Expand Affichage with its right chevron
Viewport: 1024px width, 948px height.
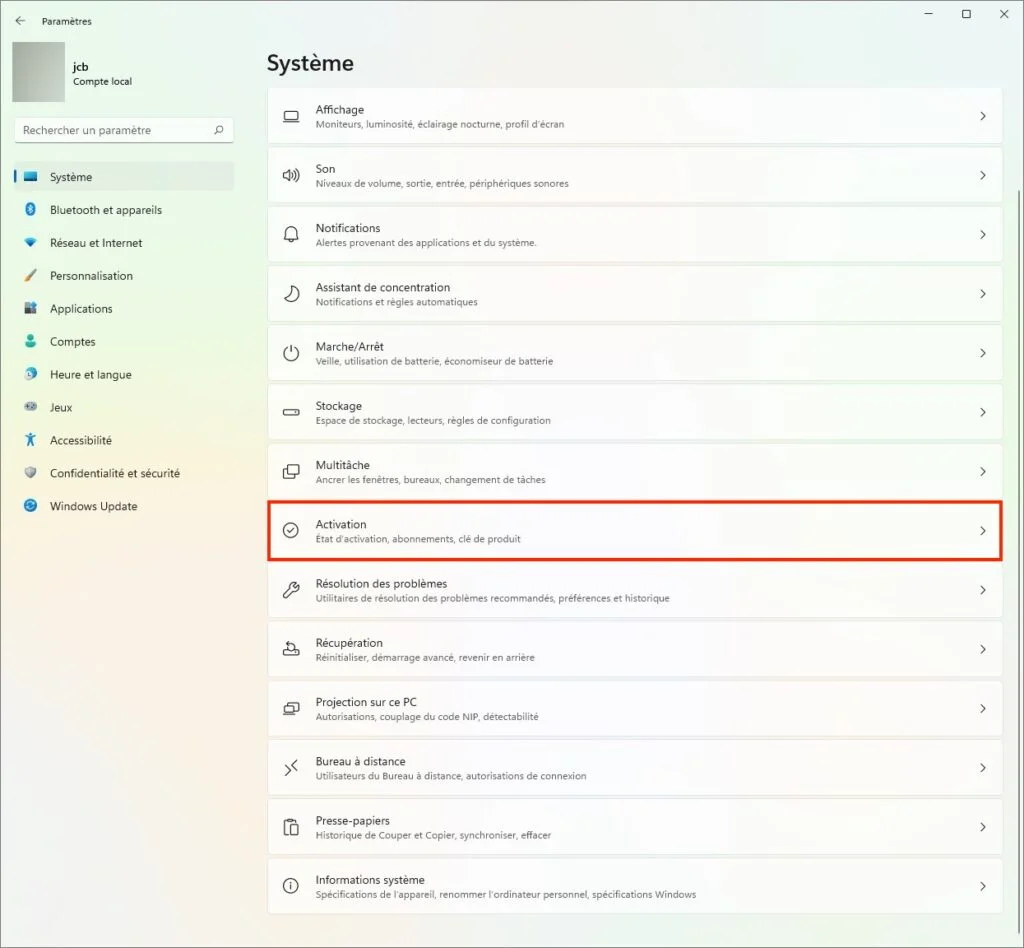982,116
